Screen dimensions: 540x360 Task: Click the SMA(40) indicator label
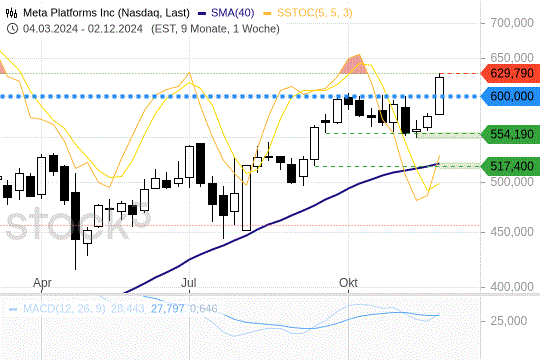coord(232,13)
